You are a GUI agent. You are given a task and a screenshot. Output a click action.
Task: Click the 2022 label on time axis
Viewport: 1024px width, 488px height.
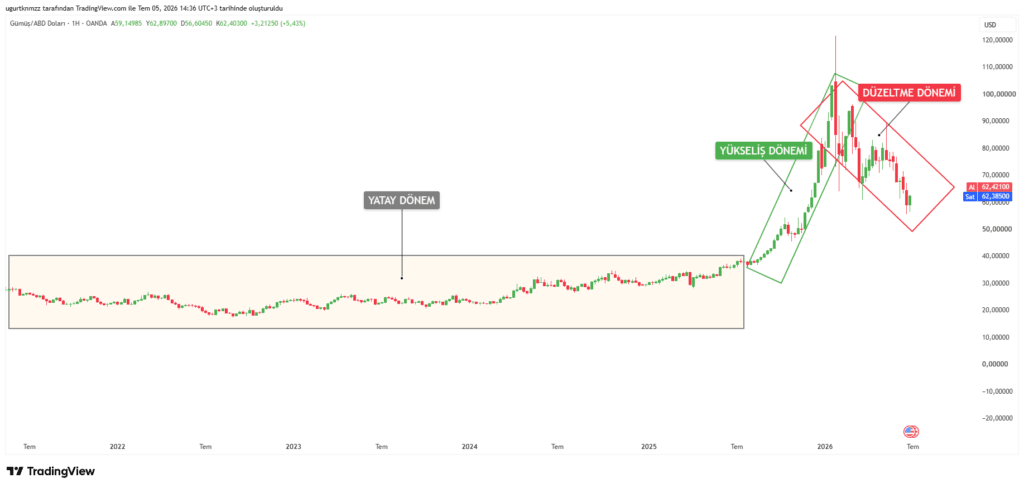[x=118, y=447]
